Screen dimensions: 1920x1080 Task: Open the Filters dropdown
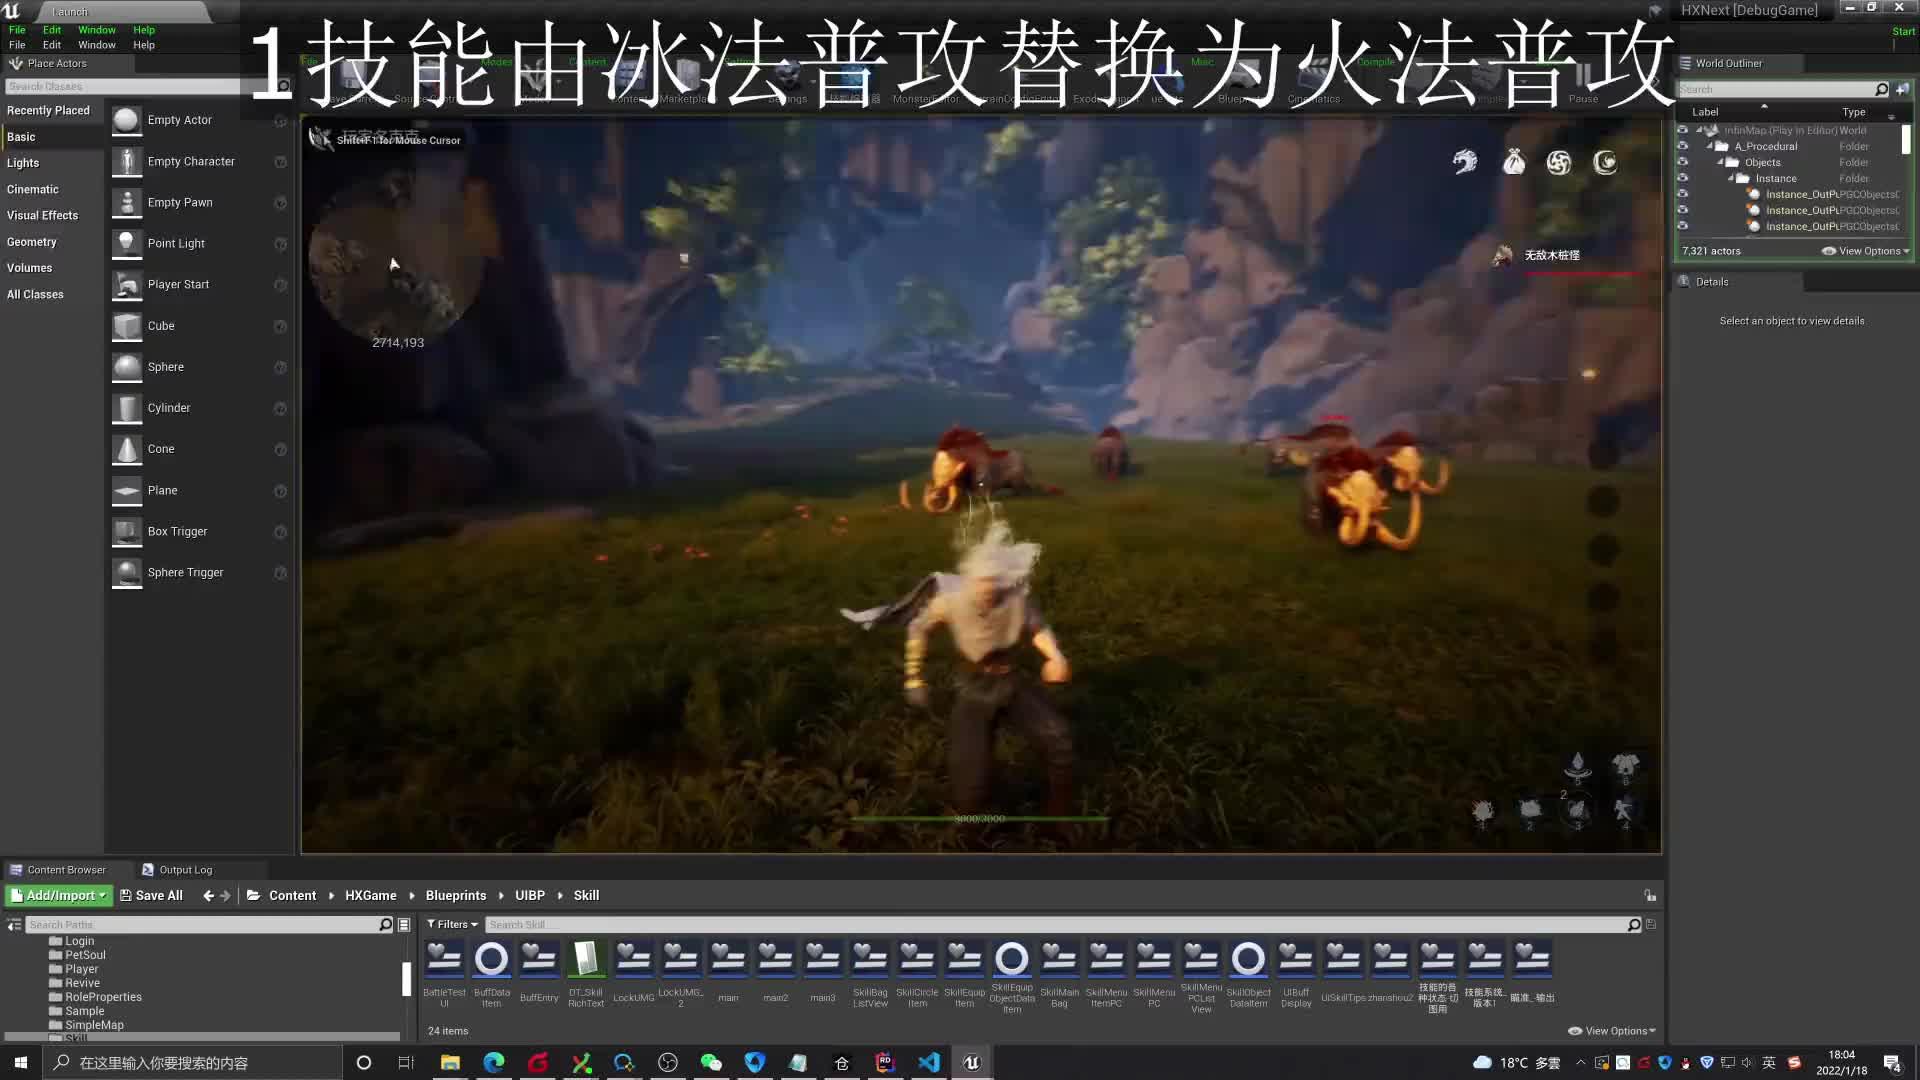(x=452, y=925)
